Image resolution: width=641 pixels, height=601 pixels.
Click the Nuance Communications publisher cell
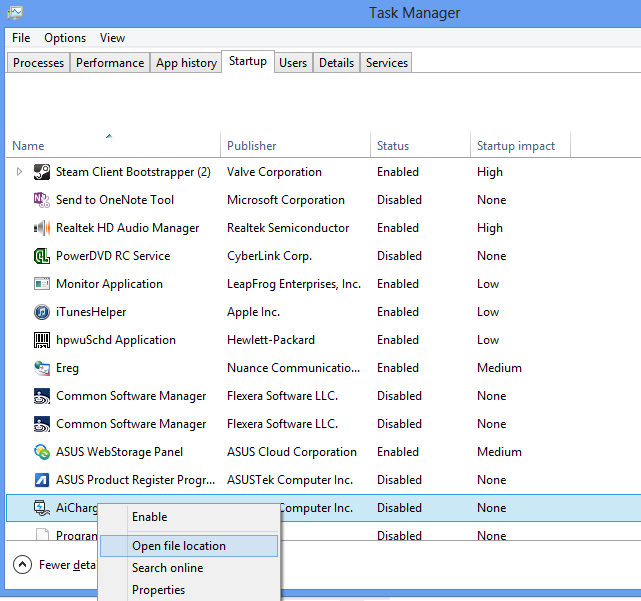(294, 368)
